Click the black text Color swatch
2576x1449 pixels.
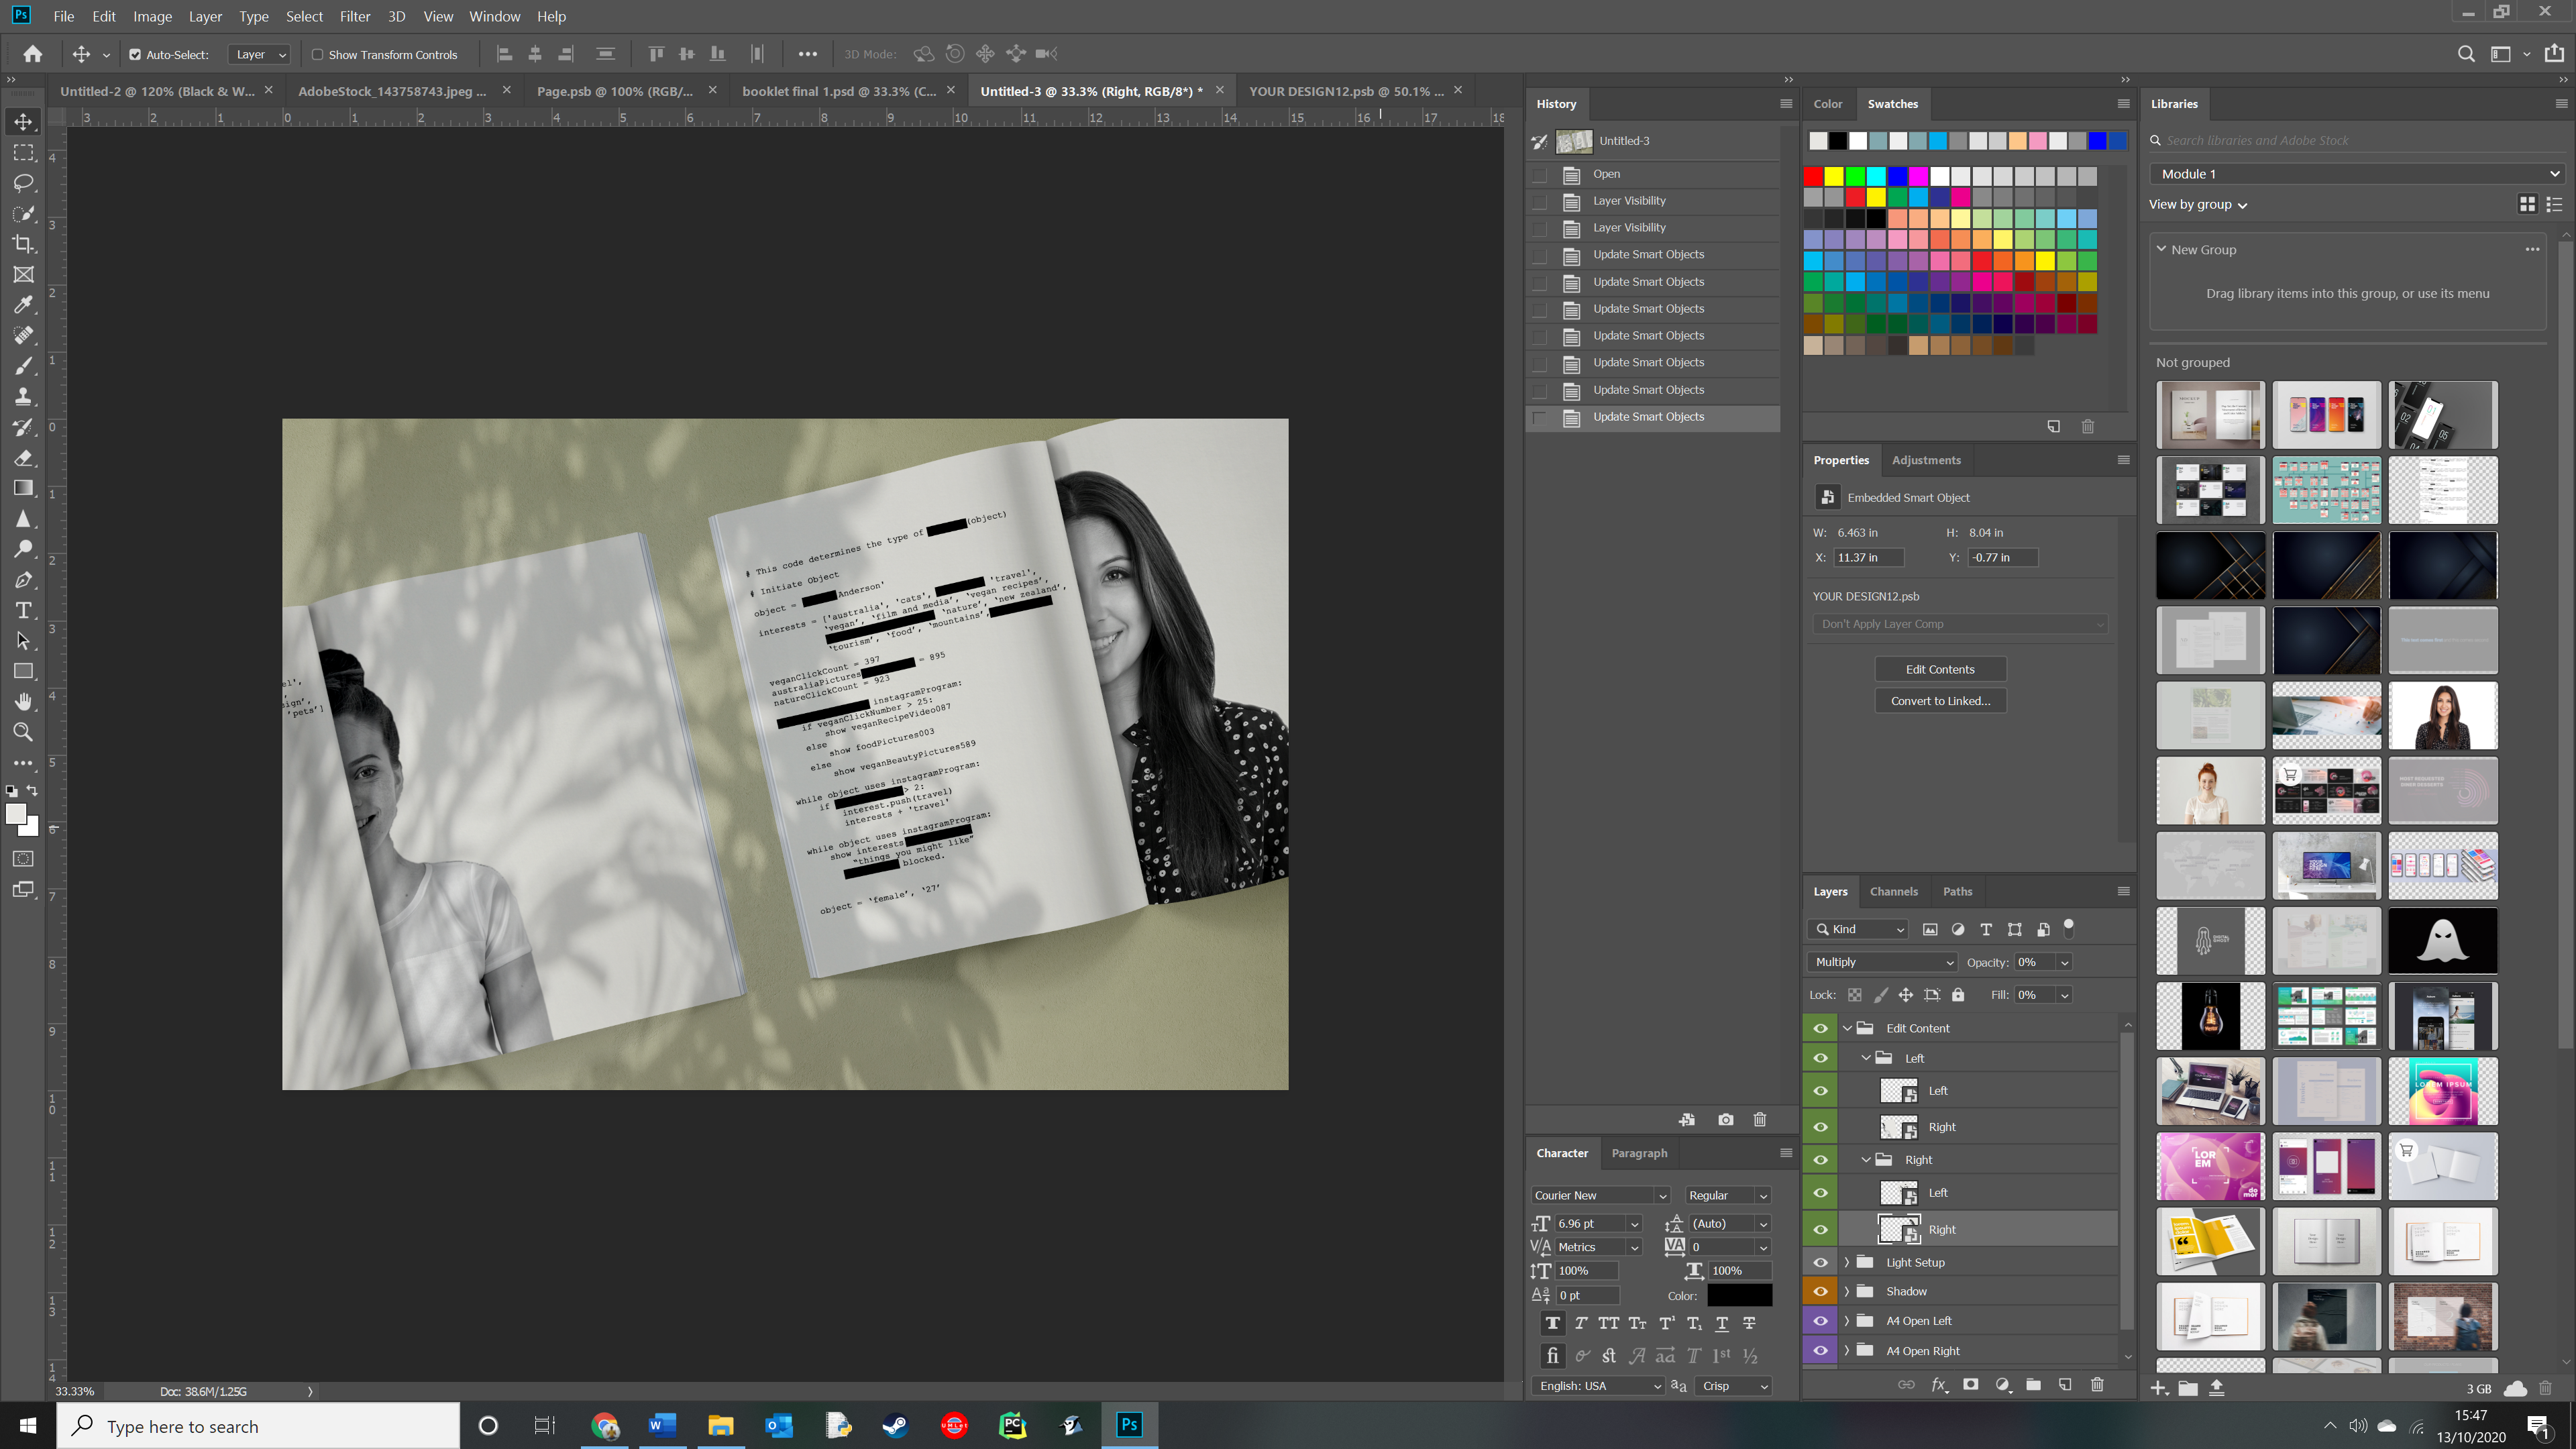1739,1295
